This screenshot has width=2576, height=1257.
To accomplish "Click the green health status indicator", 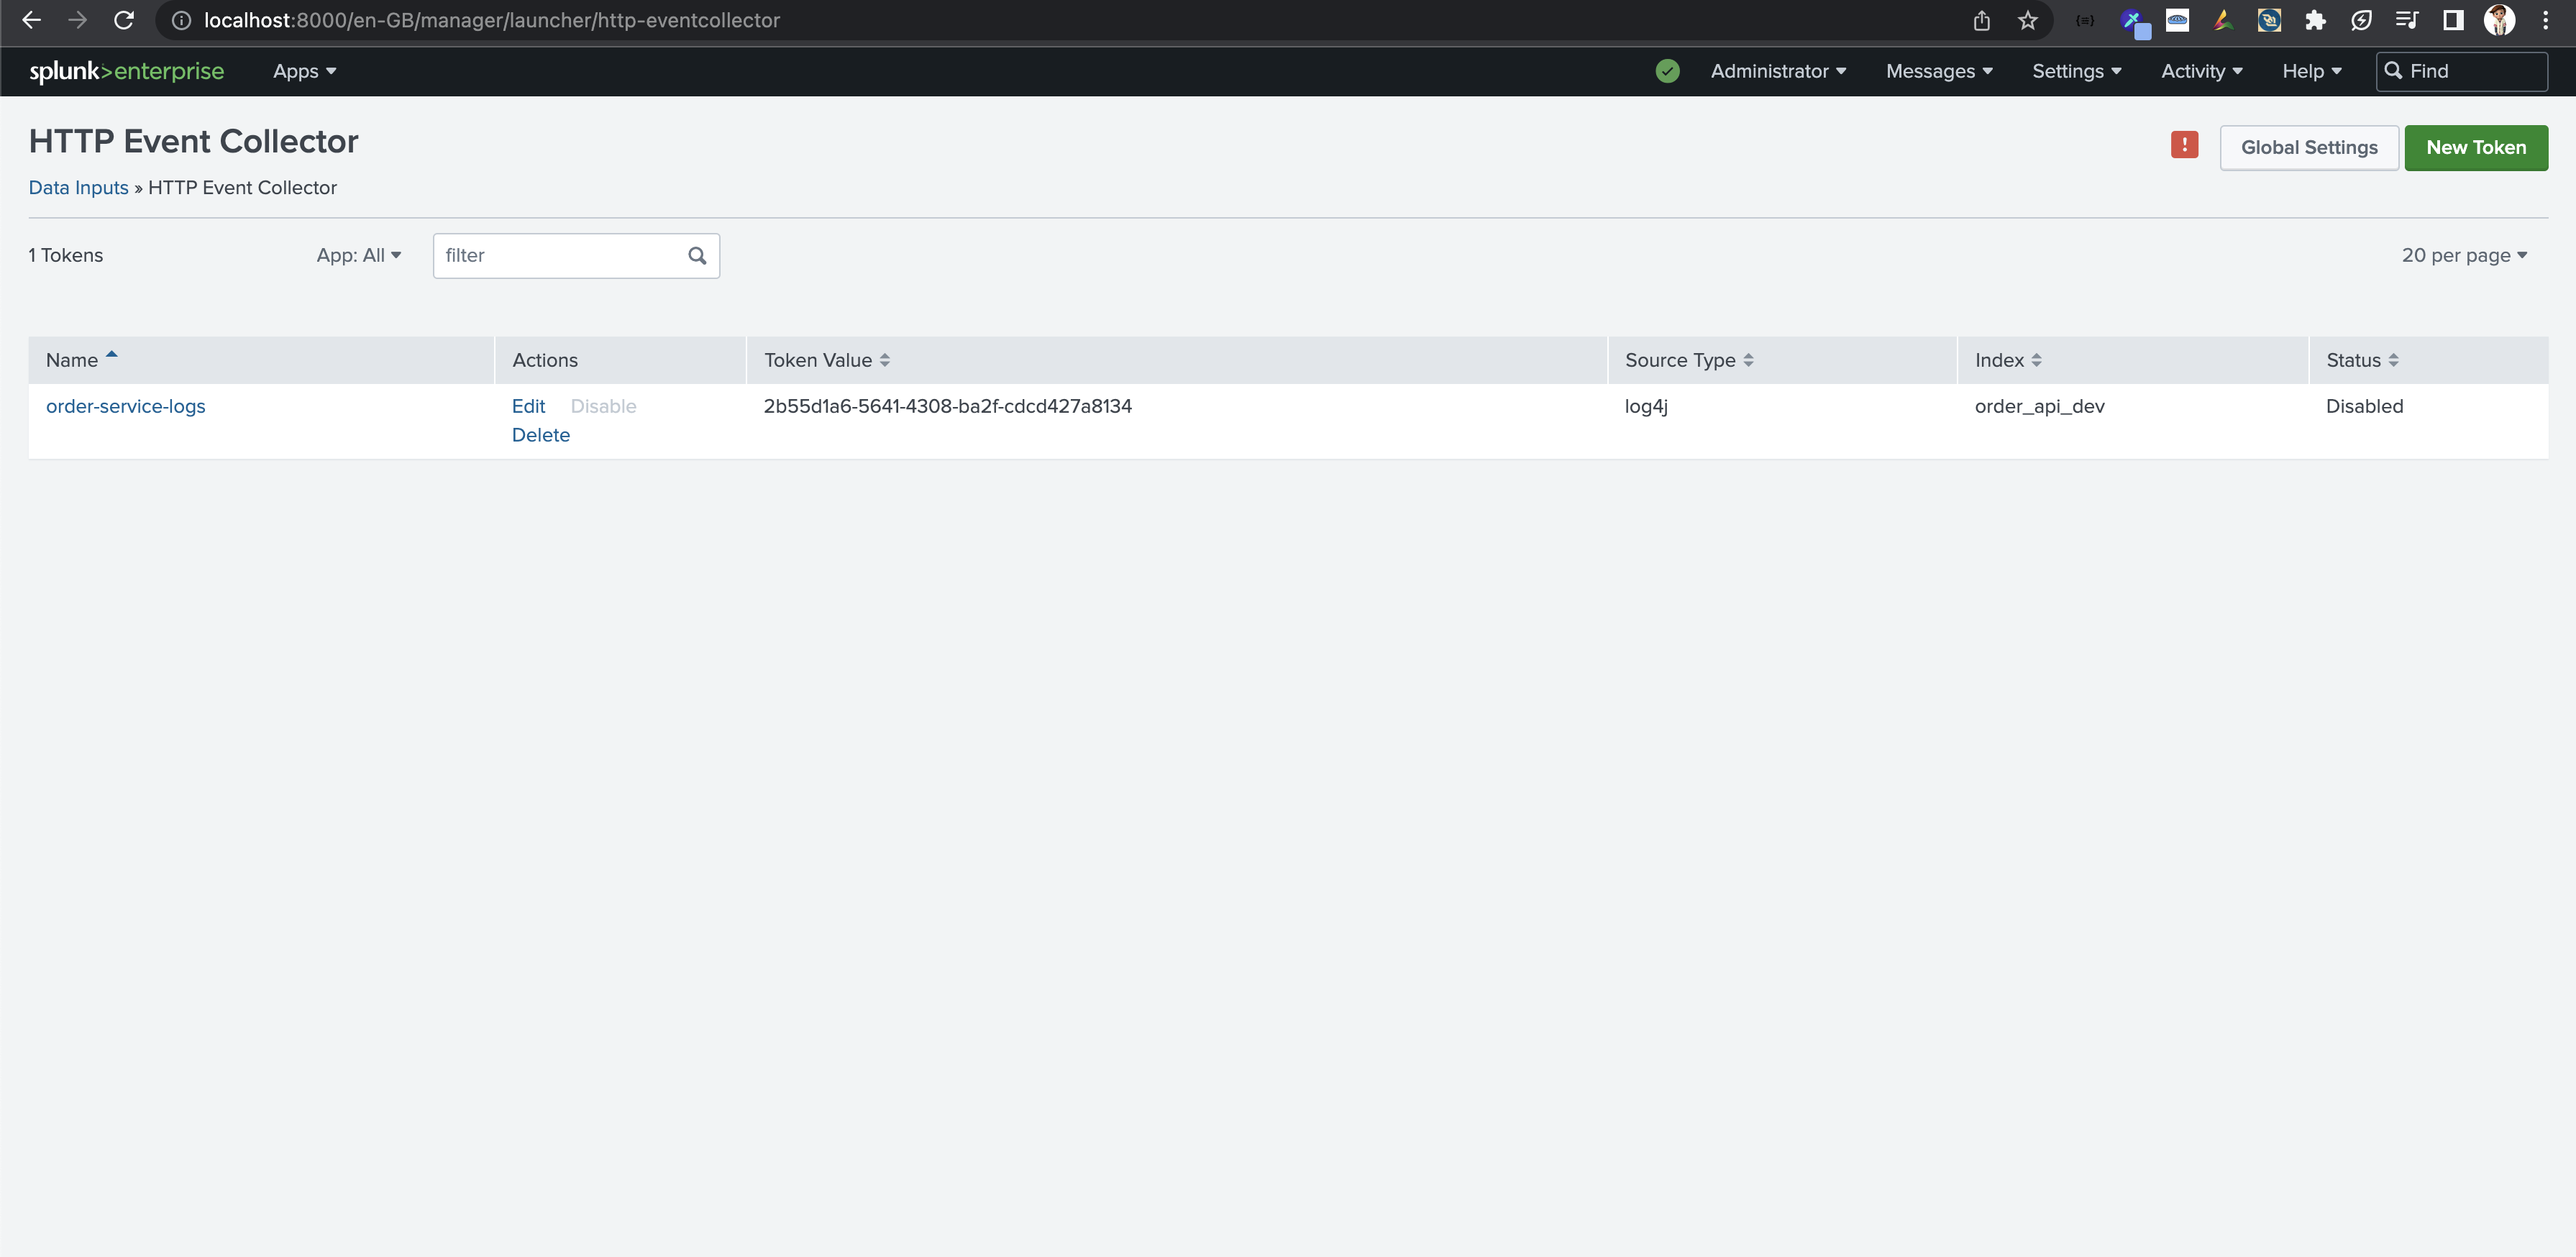I will tap(1668, 71).
